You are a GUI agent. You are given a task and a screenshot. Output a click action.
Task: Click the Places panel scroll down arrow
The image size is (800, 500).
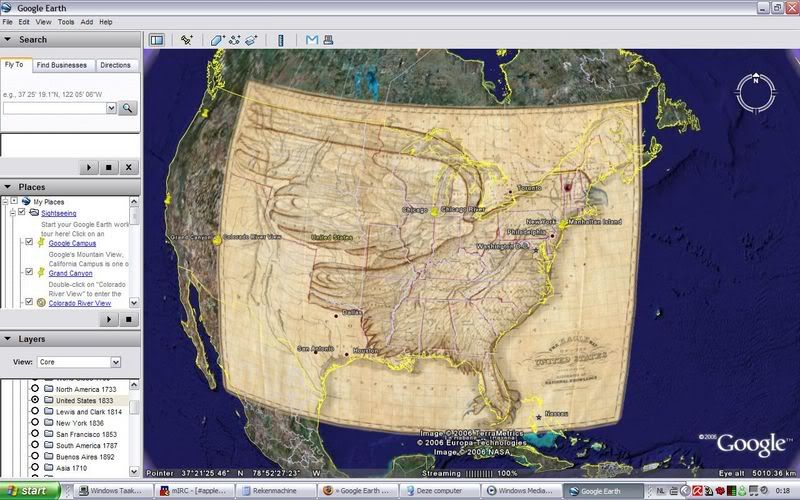134,303
